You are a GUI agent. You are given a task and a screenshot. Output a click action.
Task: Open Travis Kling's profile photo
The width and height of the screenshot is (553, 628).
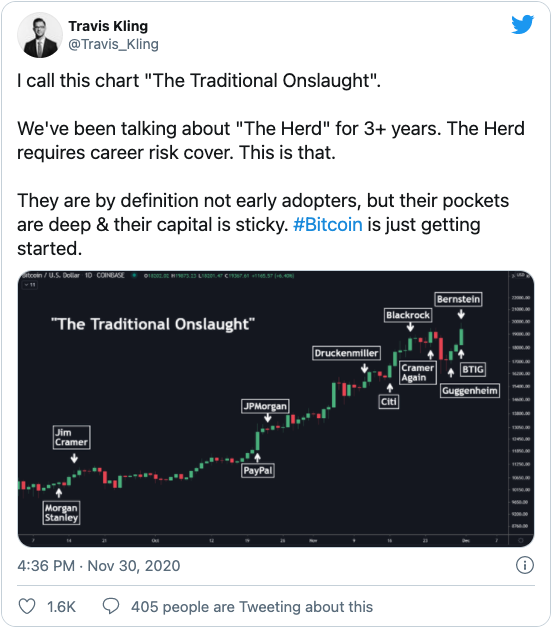tap(40, 35)
